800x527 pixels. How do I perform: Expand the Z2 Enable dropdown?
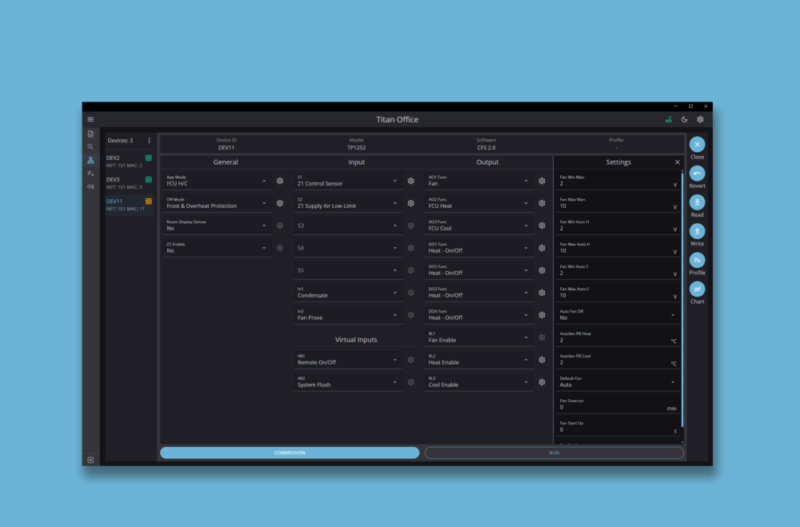(217, 248)
